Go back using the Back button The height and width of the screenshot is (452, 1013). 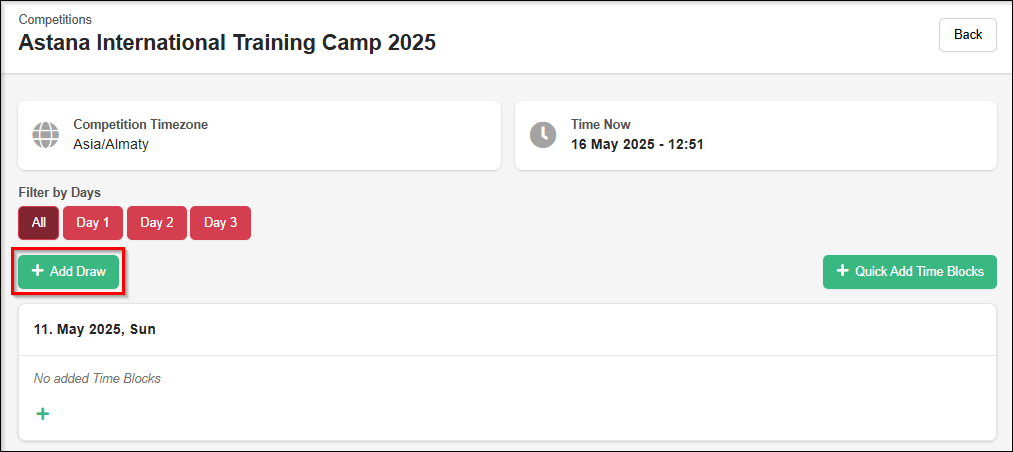[x=967, y=35]
